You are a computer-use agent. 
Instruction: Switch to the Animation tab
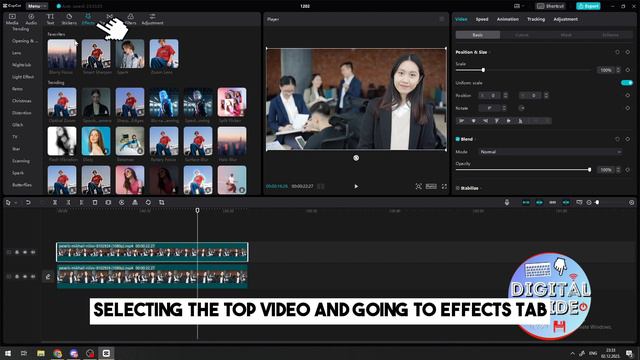click(507, 19)
